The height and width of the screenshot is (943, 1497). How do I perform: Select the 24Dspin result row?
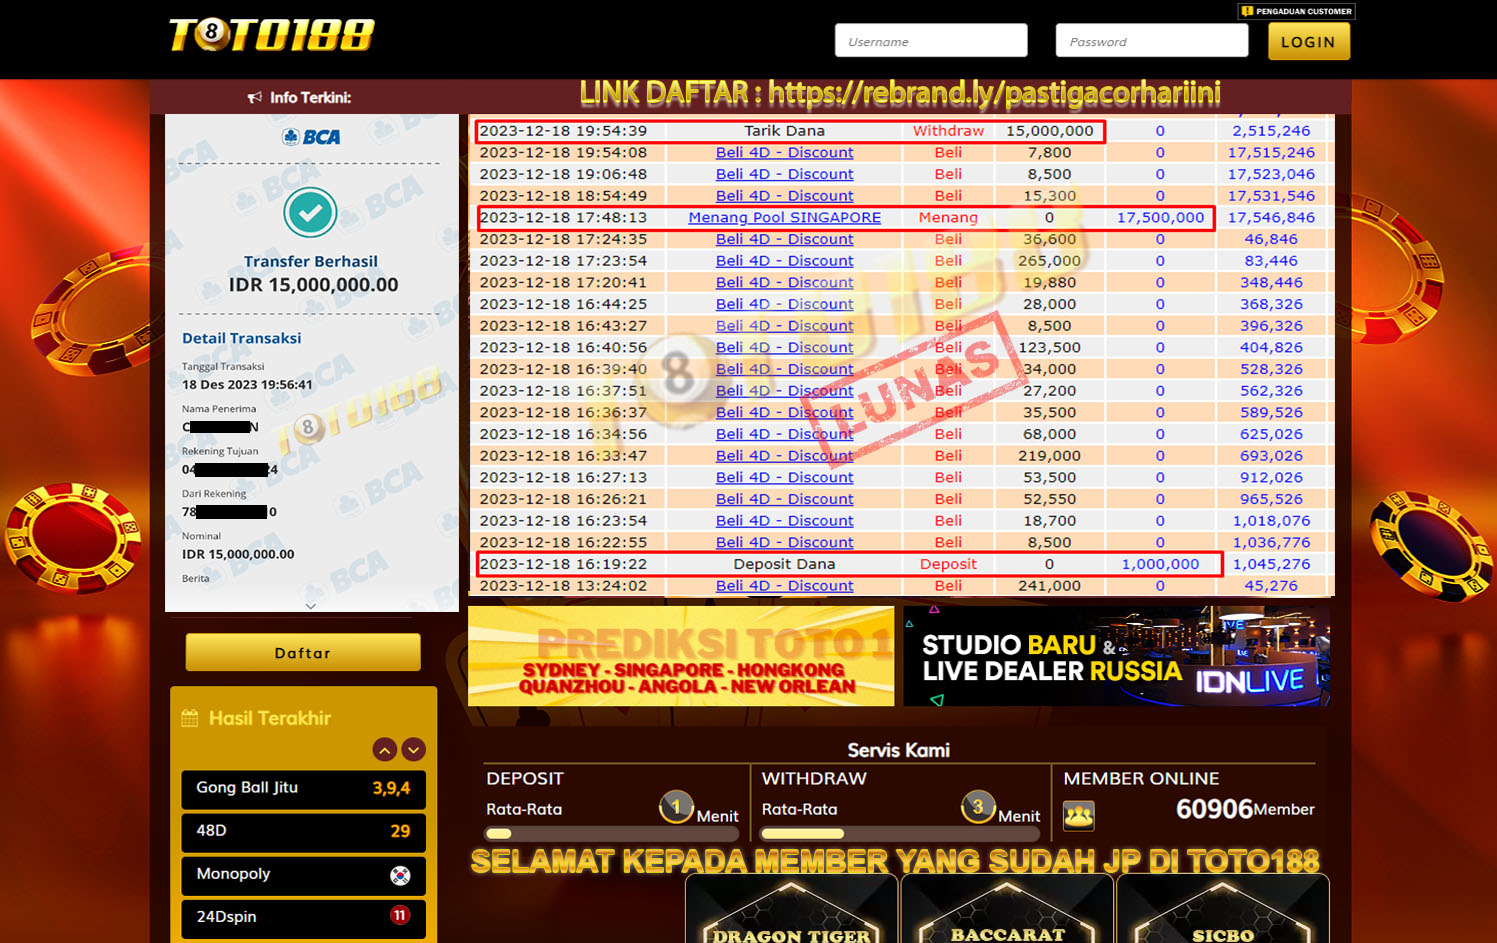click(x=303, y=918)
